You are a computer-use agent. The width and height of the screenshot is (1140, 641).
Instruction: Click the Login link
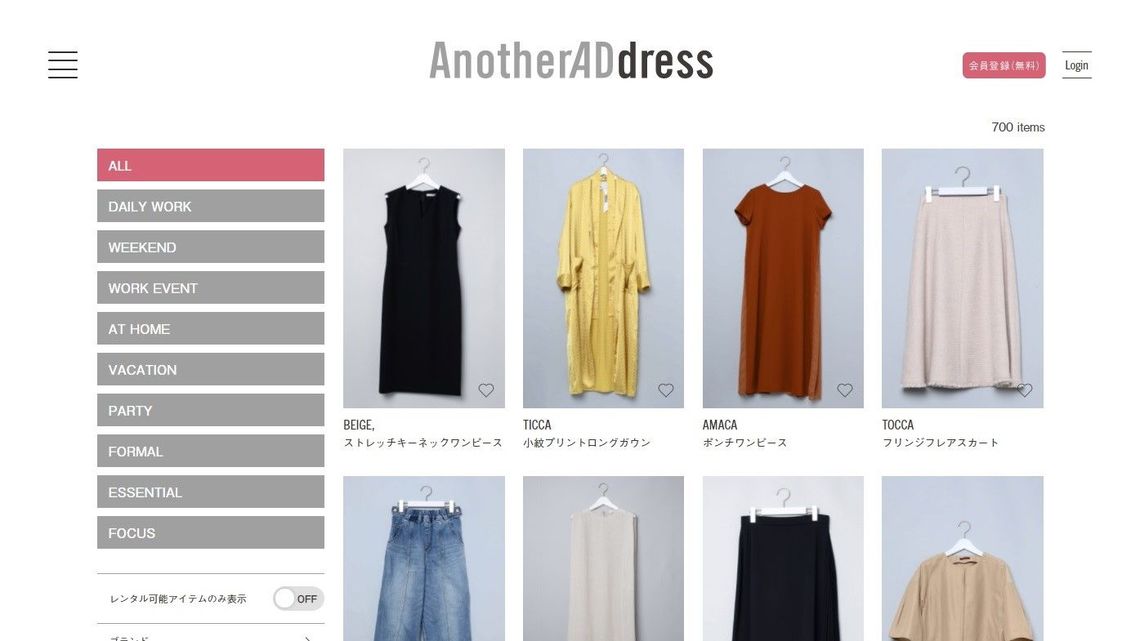(x=1077, y=65)
